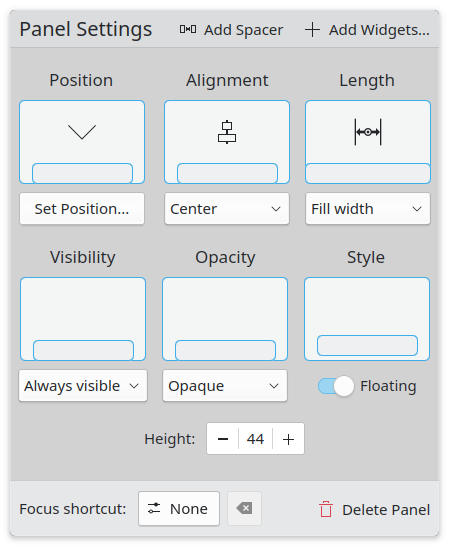
Task: Expand the Fill width length dropdown
Action: [x=368, y=209]
